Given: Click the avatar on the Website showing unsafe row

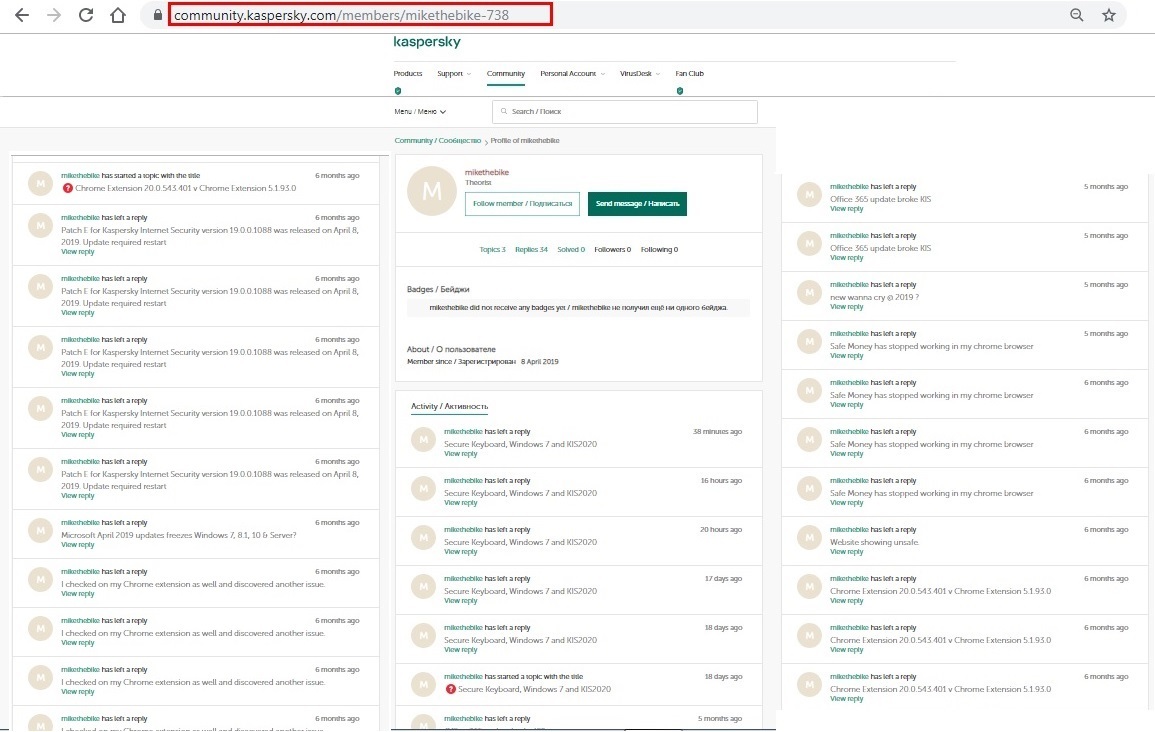Looking at the screenshot, I should point(810,538).
